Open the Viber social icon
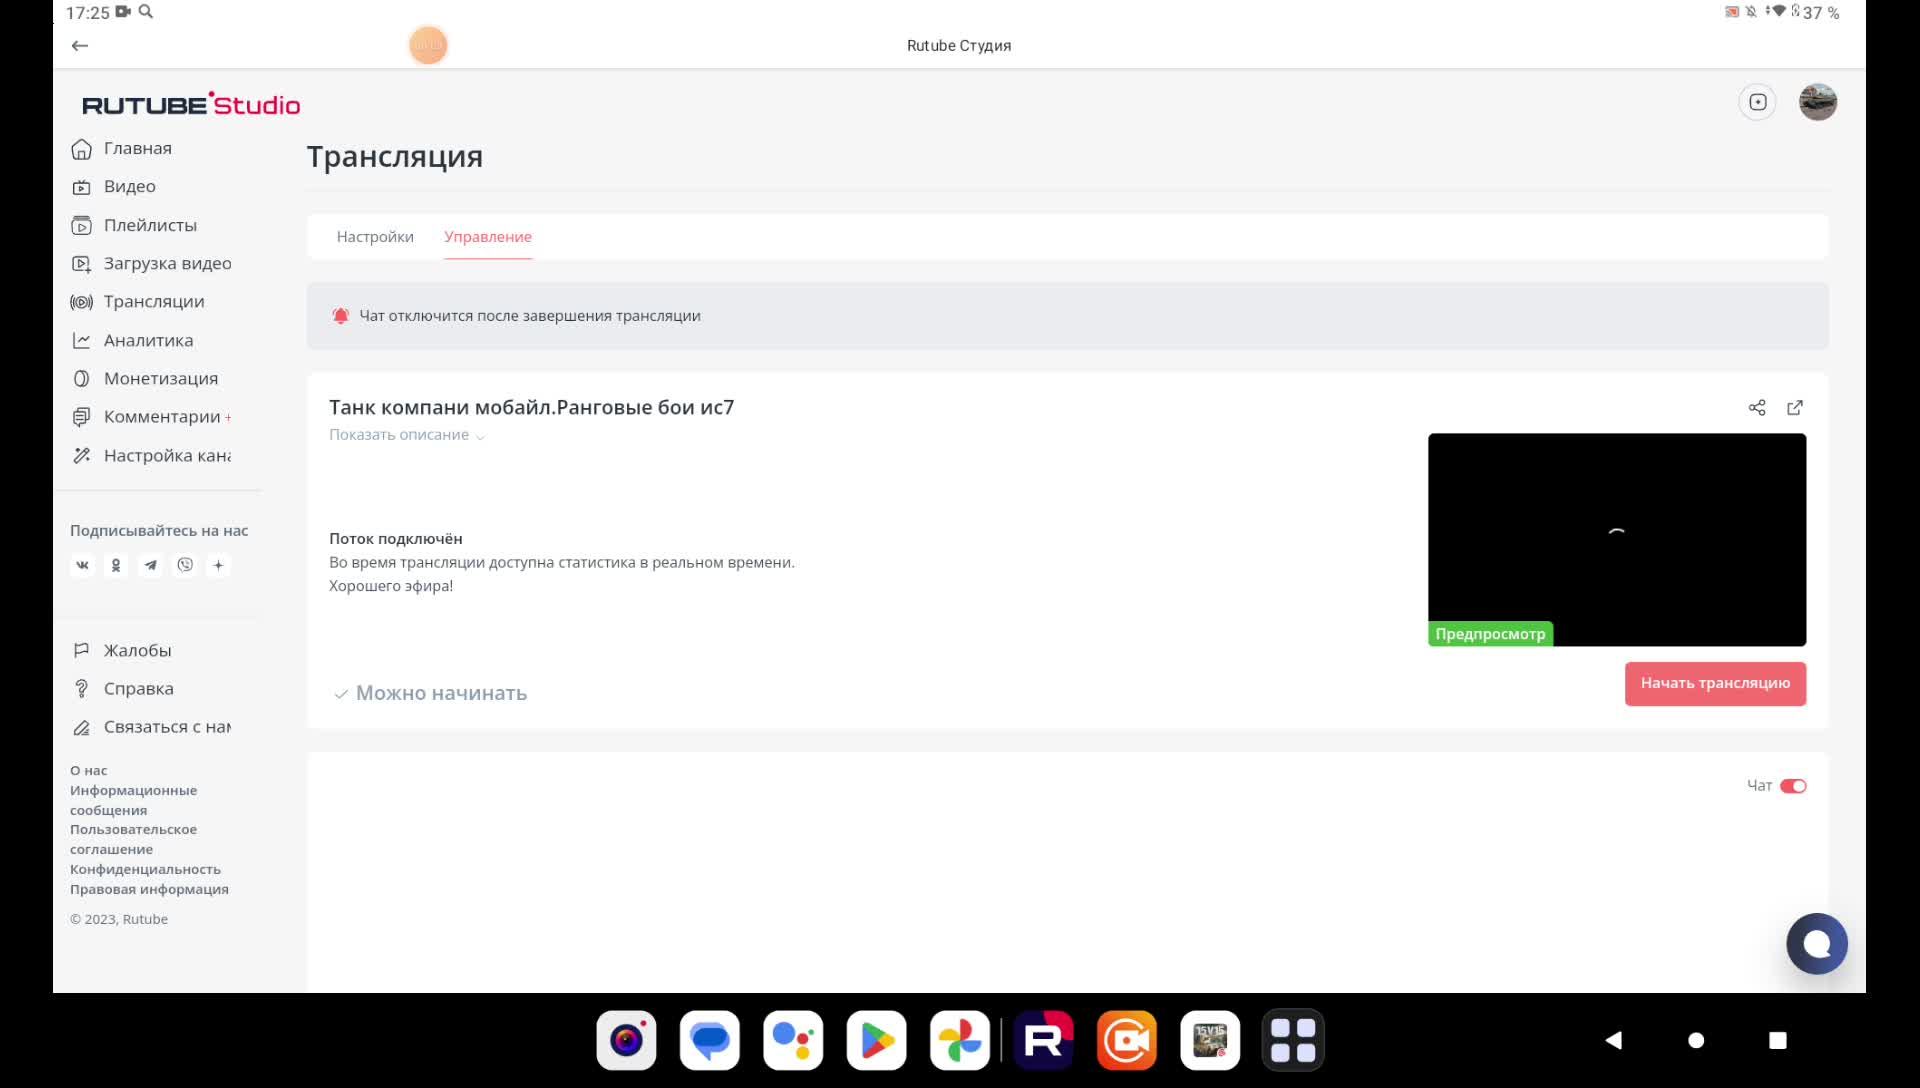 tap(185, 565)
